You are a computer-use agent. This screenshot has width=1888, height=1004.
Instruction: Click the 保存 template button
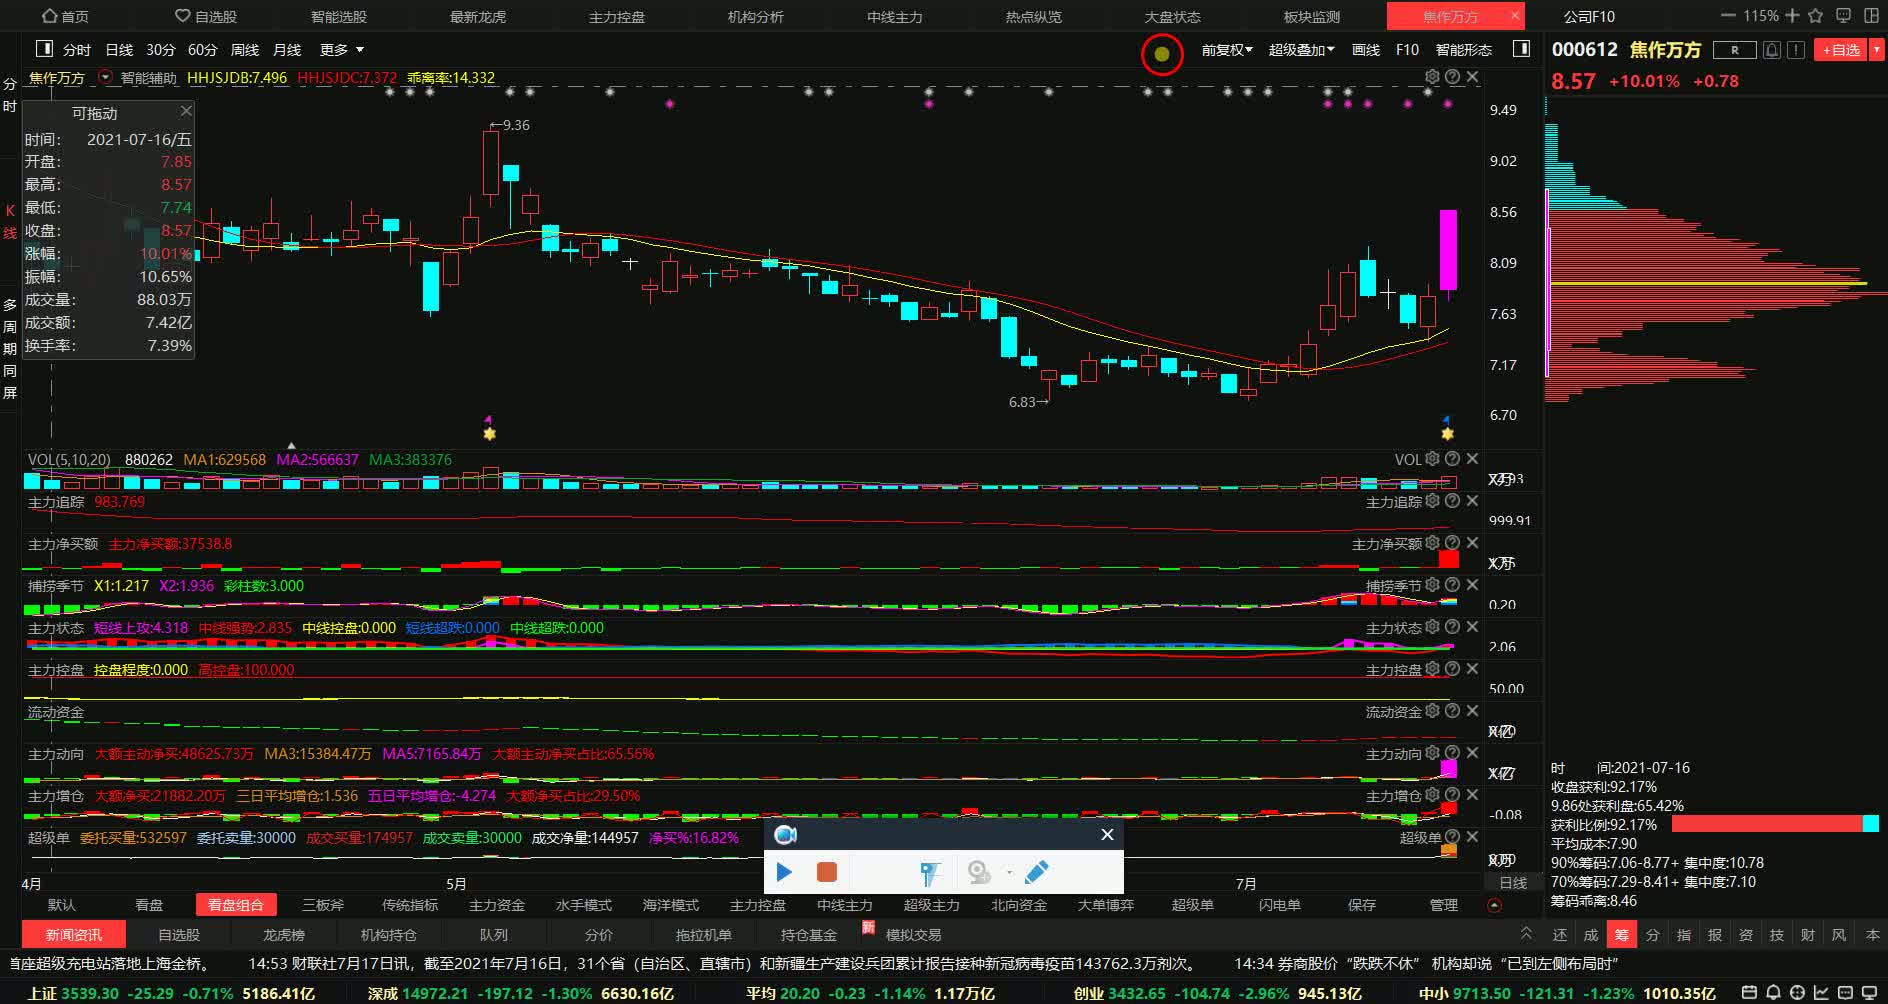(x=1362, y=905)
